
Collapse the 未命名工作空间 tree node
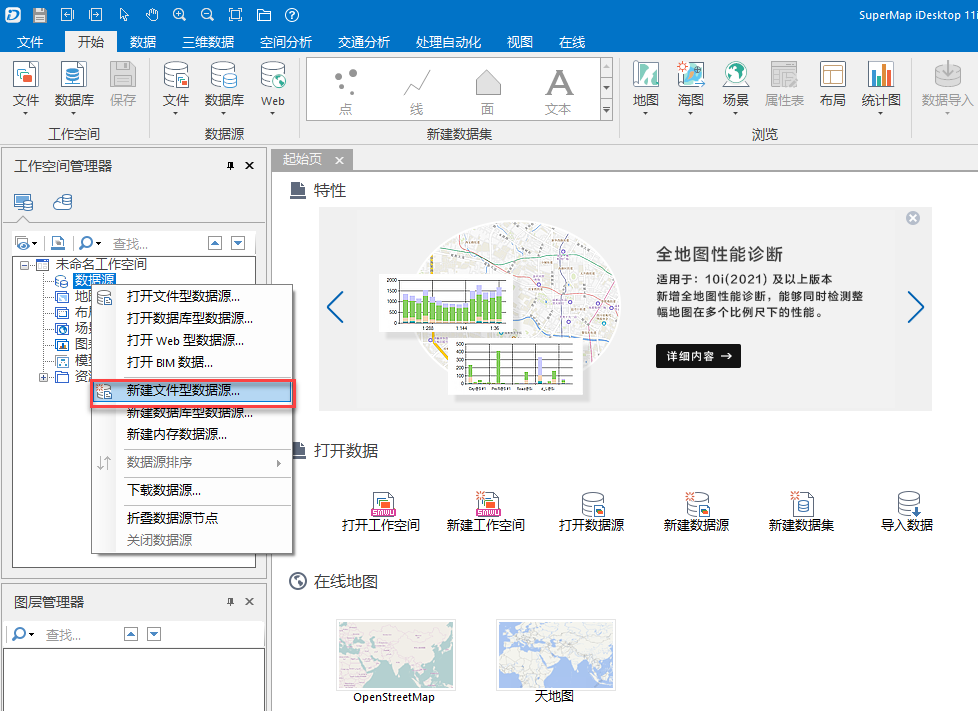25,265
